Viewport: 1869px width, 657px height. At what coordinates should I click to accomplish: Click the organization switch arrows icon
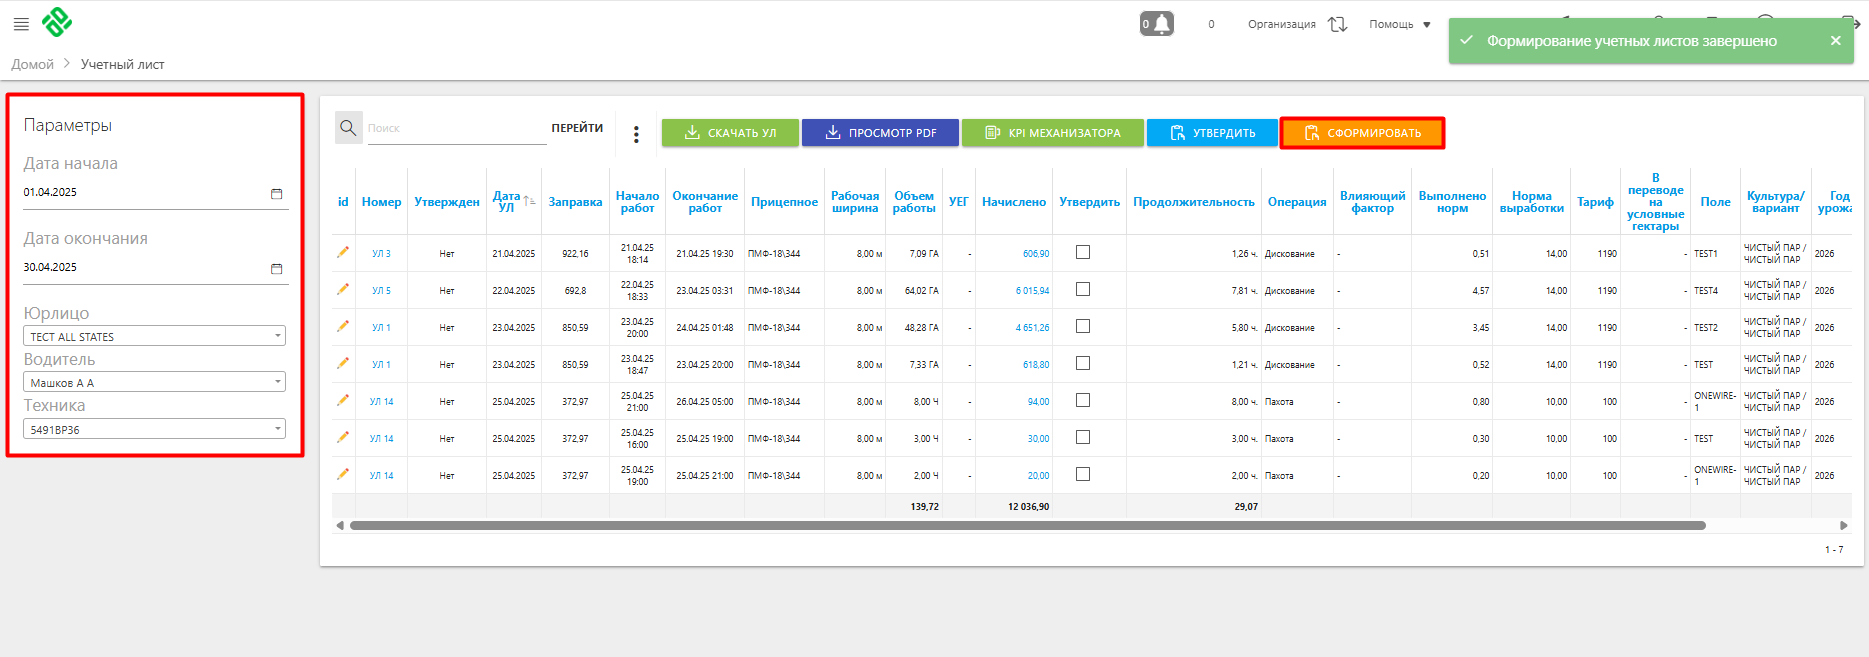click(1337, 24)
